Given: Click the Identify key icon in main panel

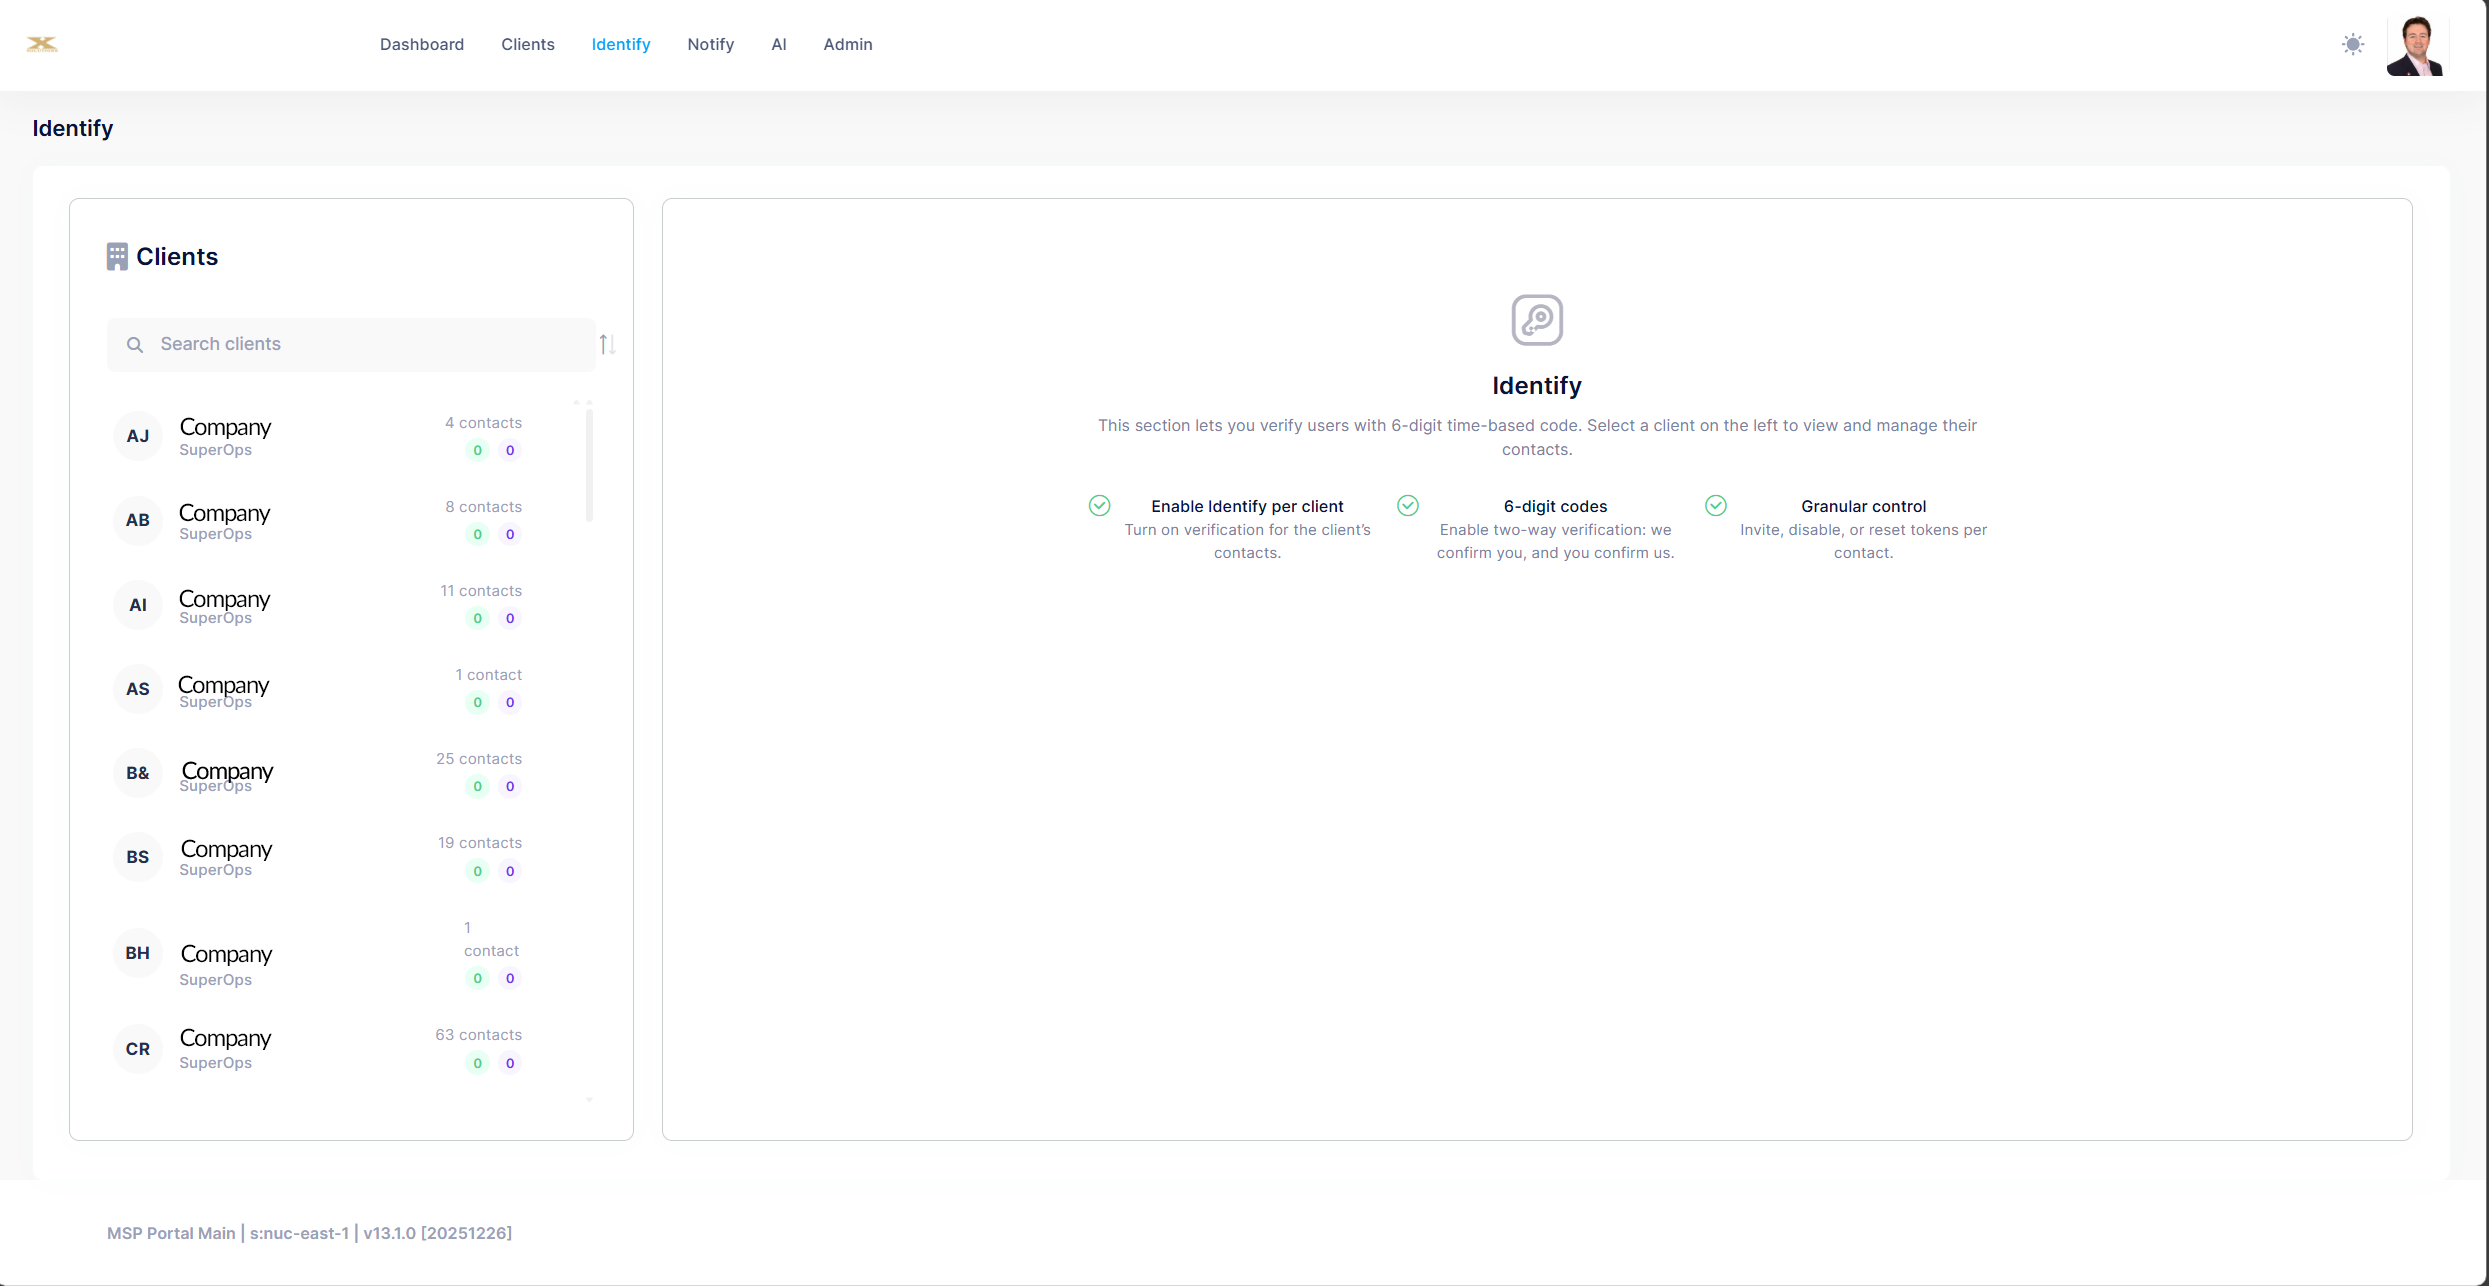Looking at the screenshot, I should [1536, 320].
